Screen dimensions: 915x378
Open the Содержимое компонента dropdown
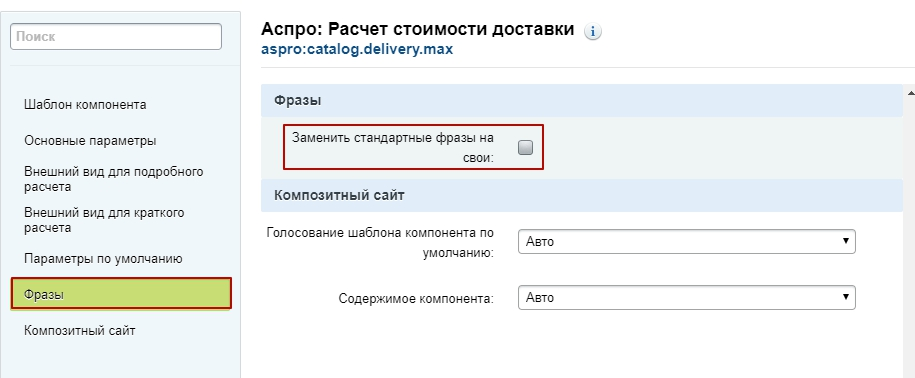[x=686, y=298]
